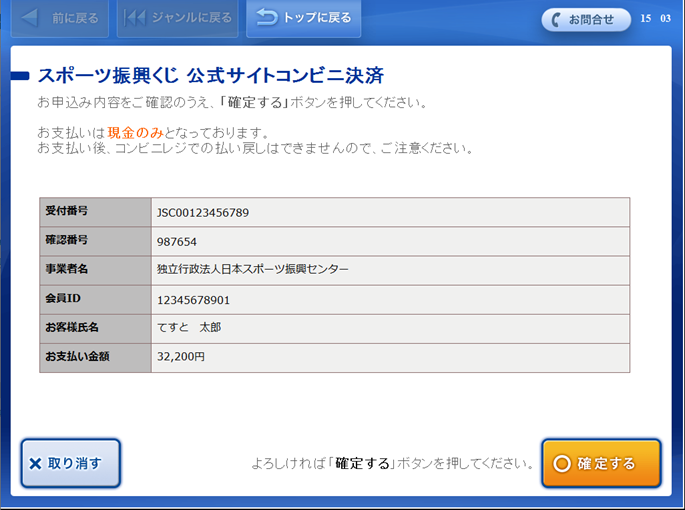Click the receipt number JSC00123456789
685x510 pixels.
point(203,213)
